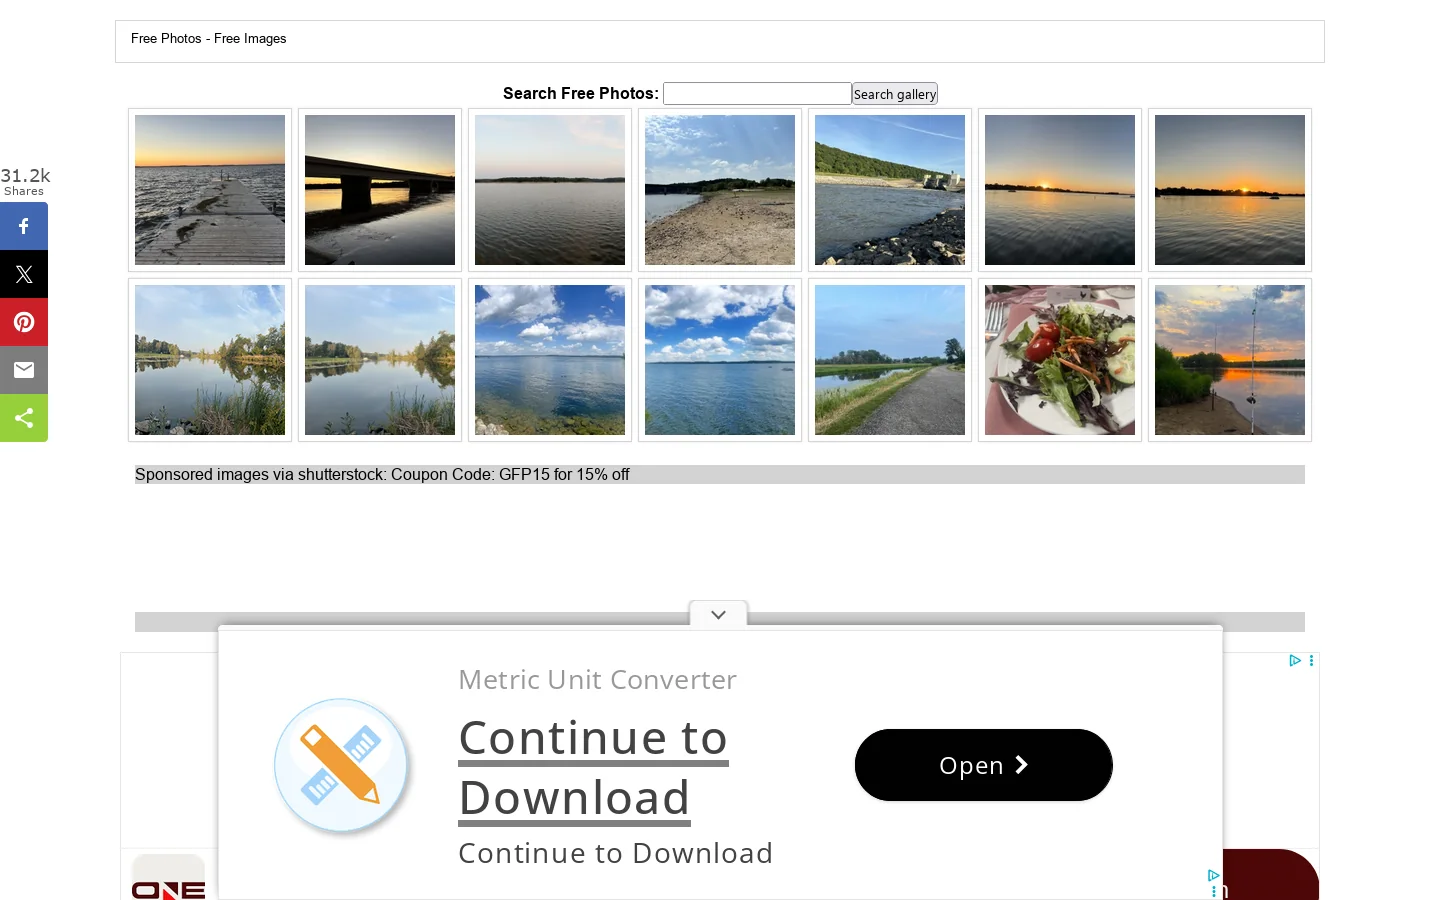Share the page on Facebook
This screenshot has width=1440, height=900.
click(x=24, y=226)
